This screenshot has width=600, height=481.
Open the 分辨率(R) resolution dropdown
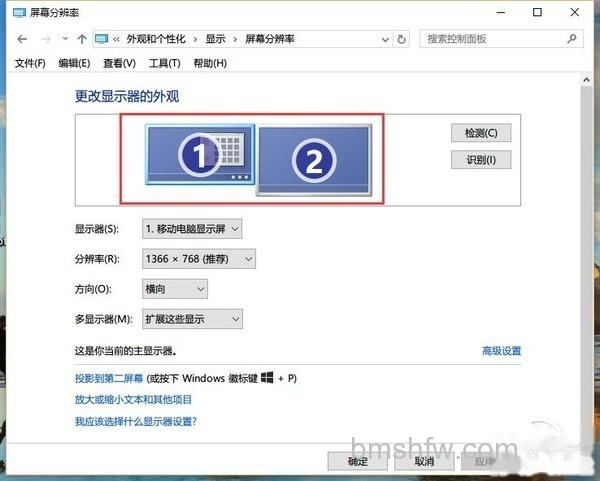[x=199, y=259]
